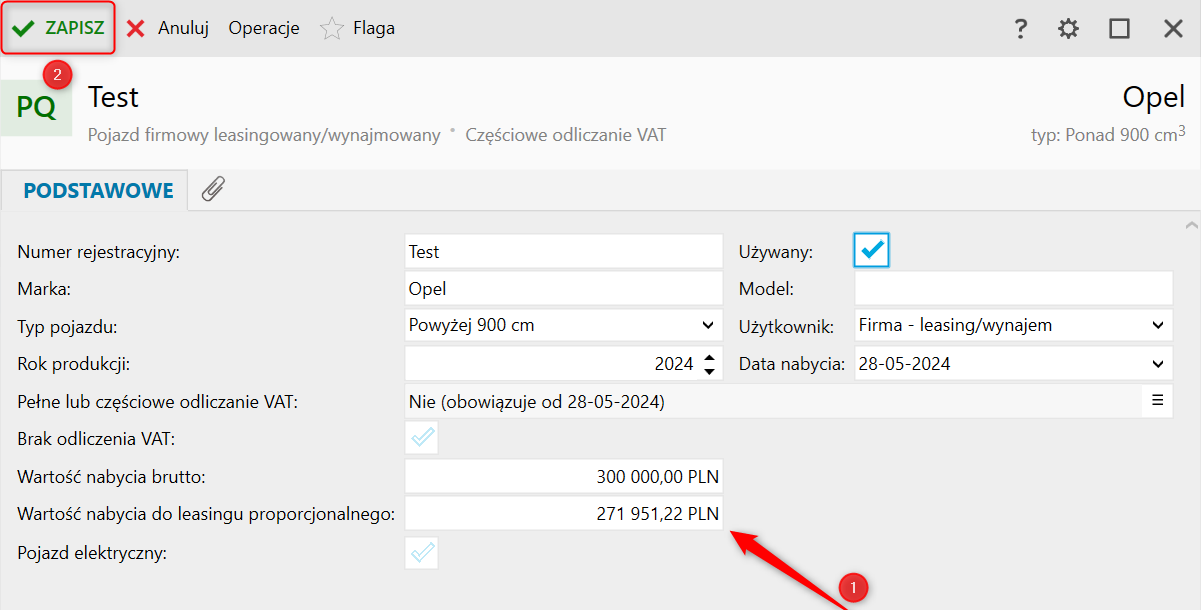Click the PQ vehicle avatar tile
This screenshot has height=610, width=1201.
click(36, 107)
